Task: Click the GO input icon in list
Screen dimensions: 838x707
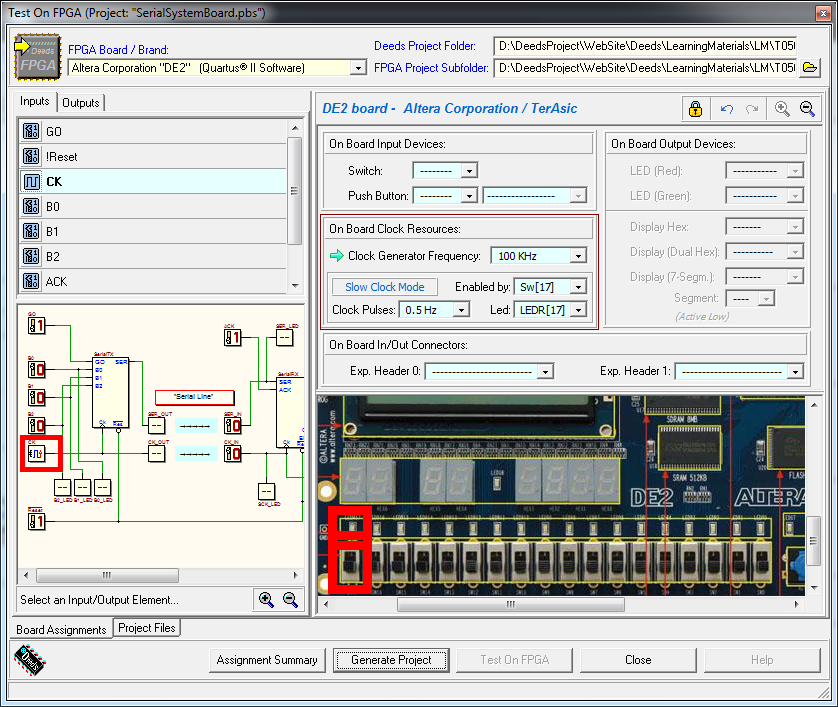Action: coord(31,131)
